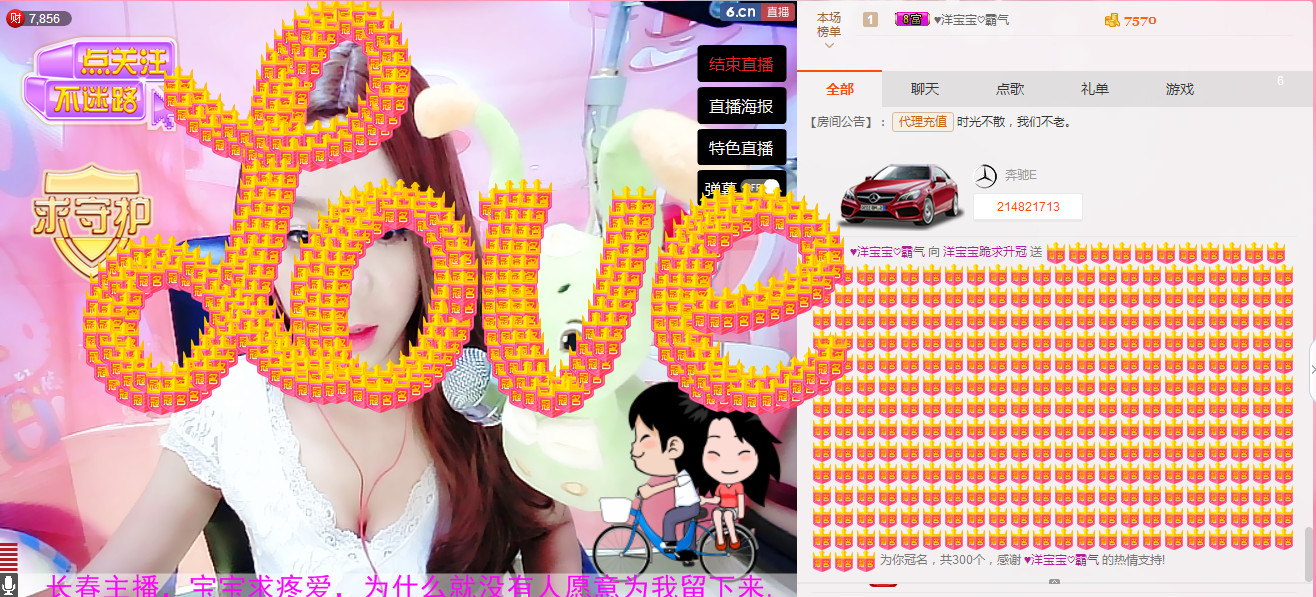Click the 6.cn logo on the video
Screen dimensions: 1316x597
[741, 11]
